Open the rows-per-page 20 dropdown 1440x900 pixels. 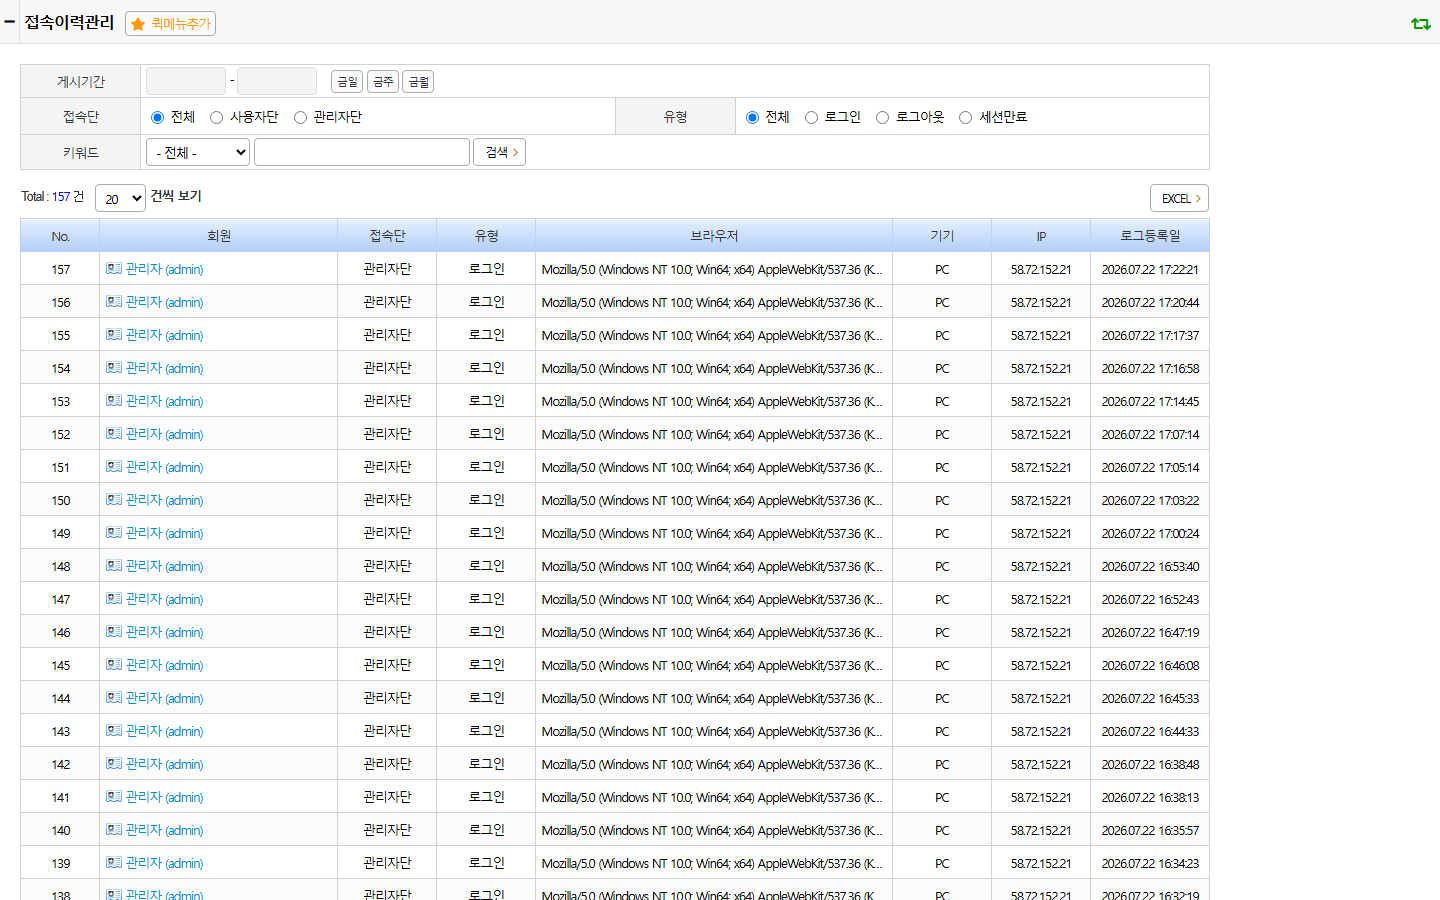(x=120, y=198)
